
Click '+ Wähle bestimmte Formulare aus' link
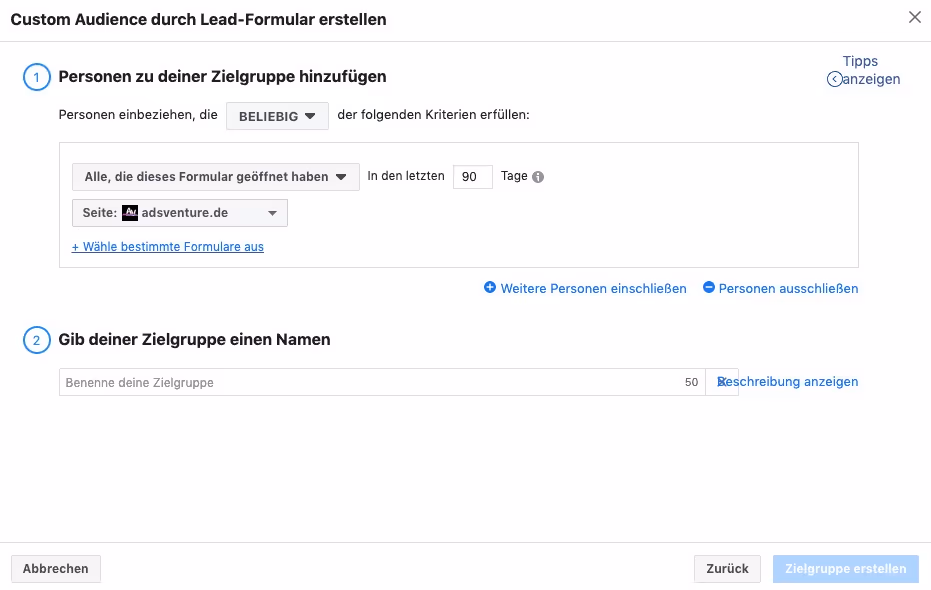coord(167,247)
